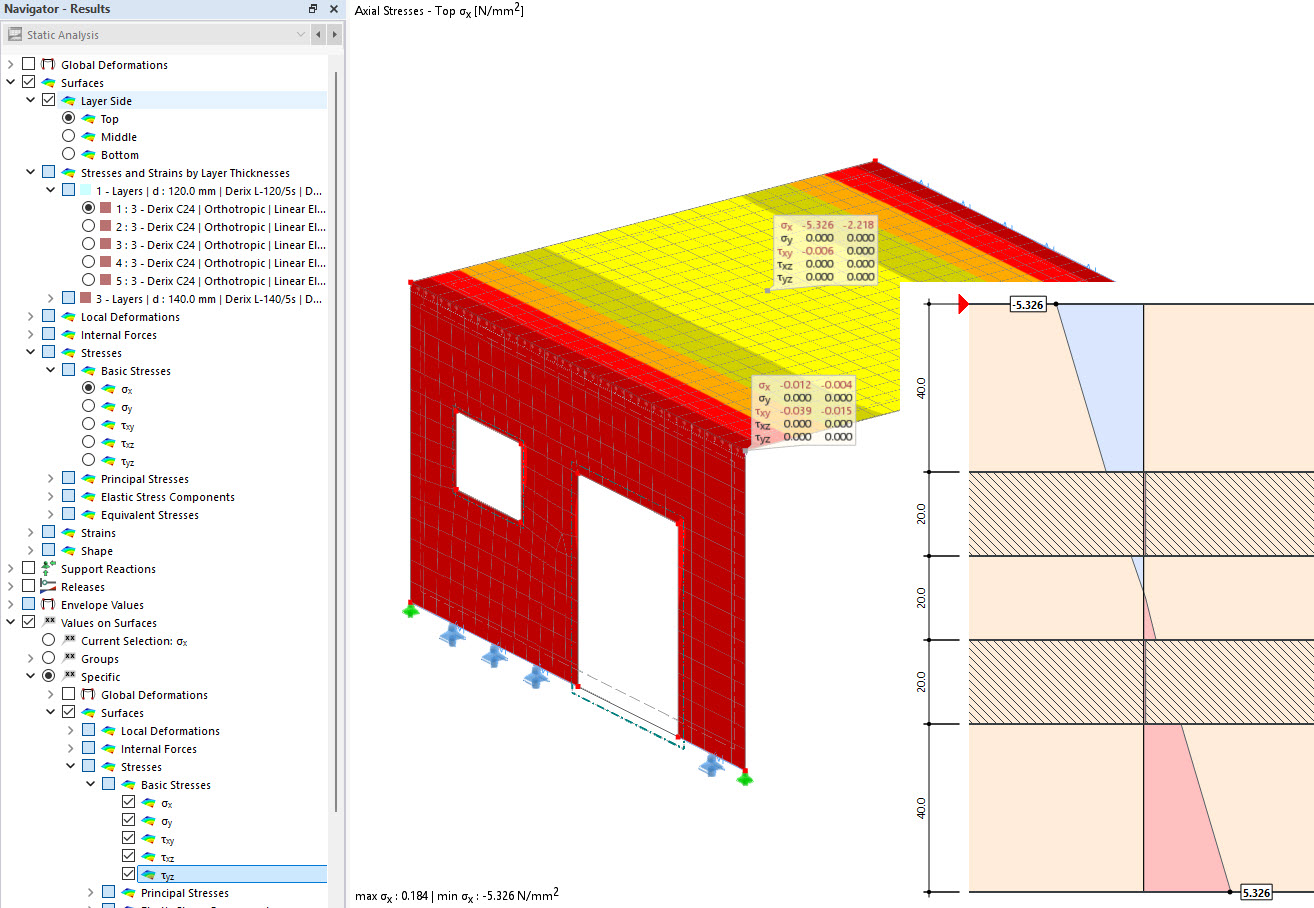Collapse Stresses and Strains by Layer Thicknesses
The width and height of the screenshot is (1314, 908).
pyautogui.click(x=31, y=173)
